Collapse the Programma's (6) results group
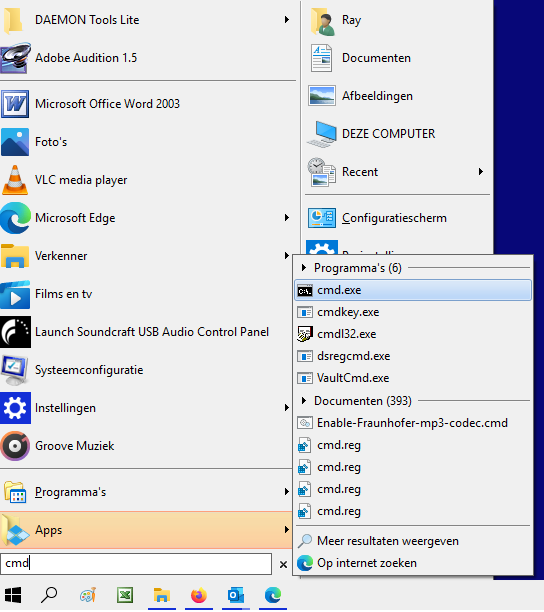 click(304, 268)
